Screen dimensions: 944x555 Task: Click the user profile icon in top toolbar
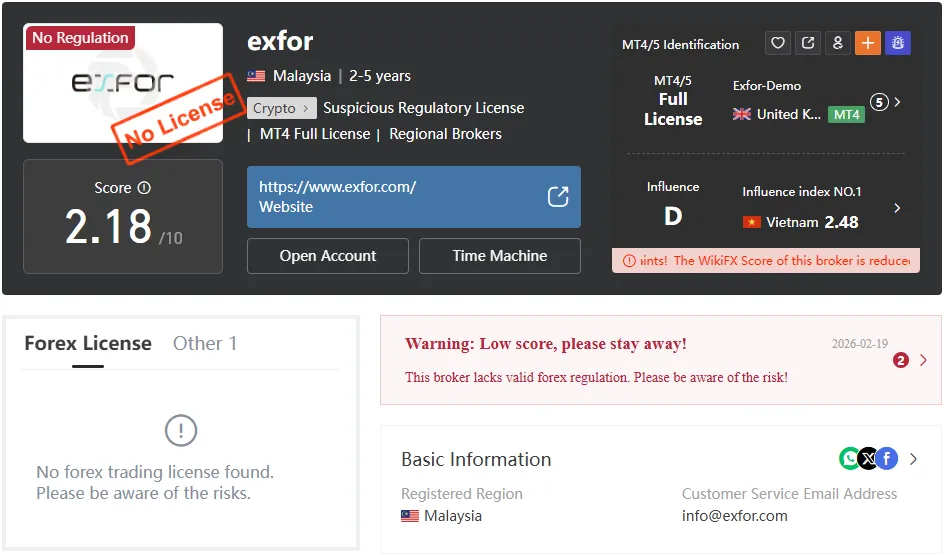pos(837,43)
